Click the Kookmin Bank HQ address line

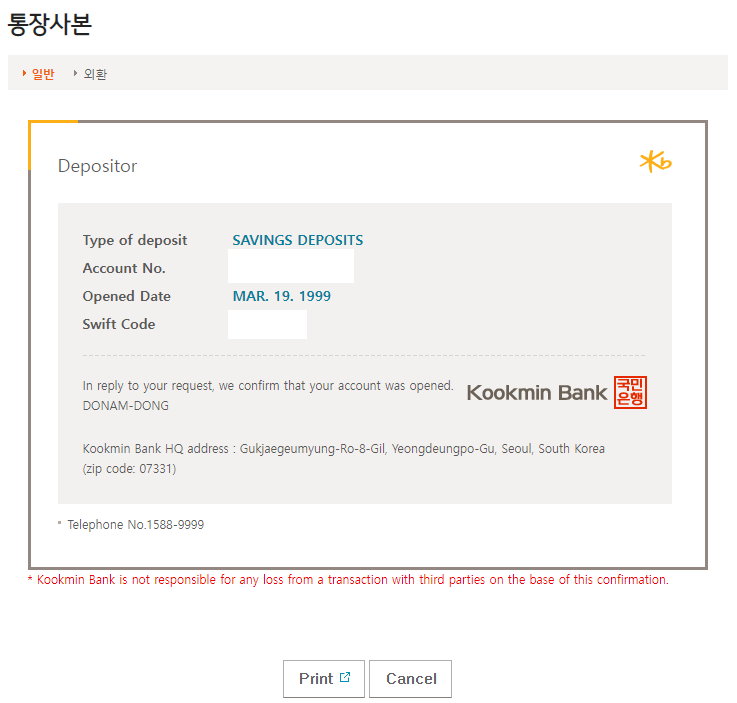(x=344, y=449)
